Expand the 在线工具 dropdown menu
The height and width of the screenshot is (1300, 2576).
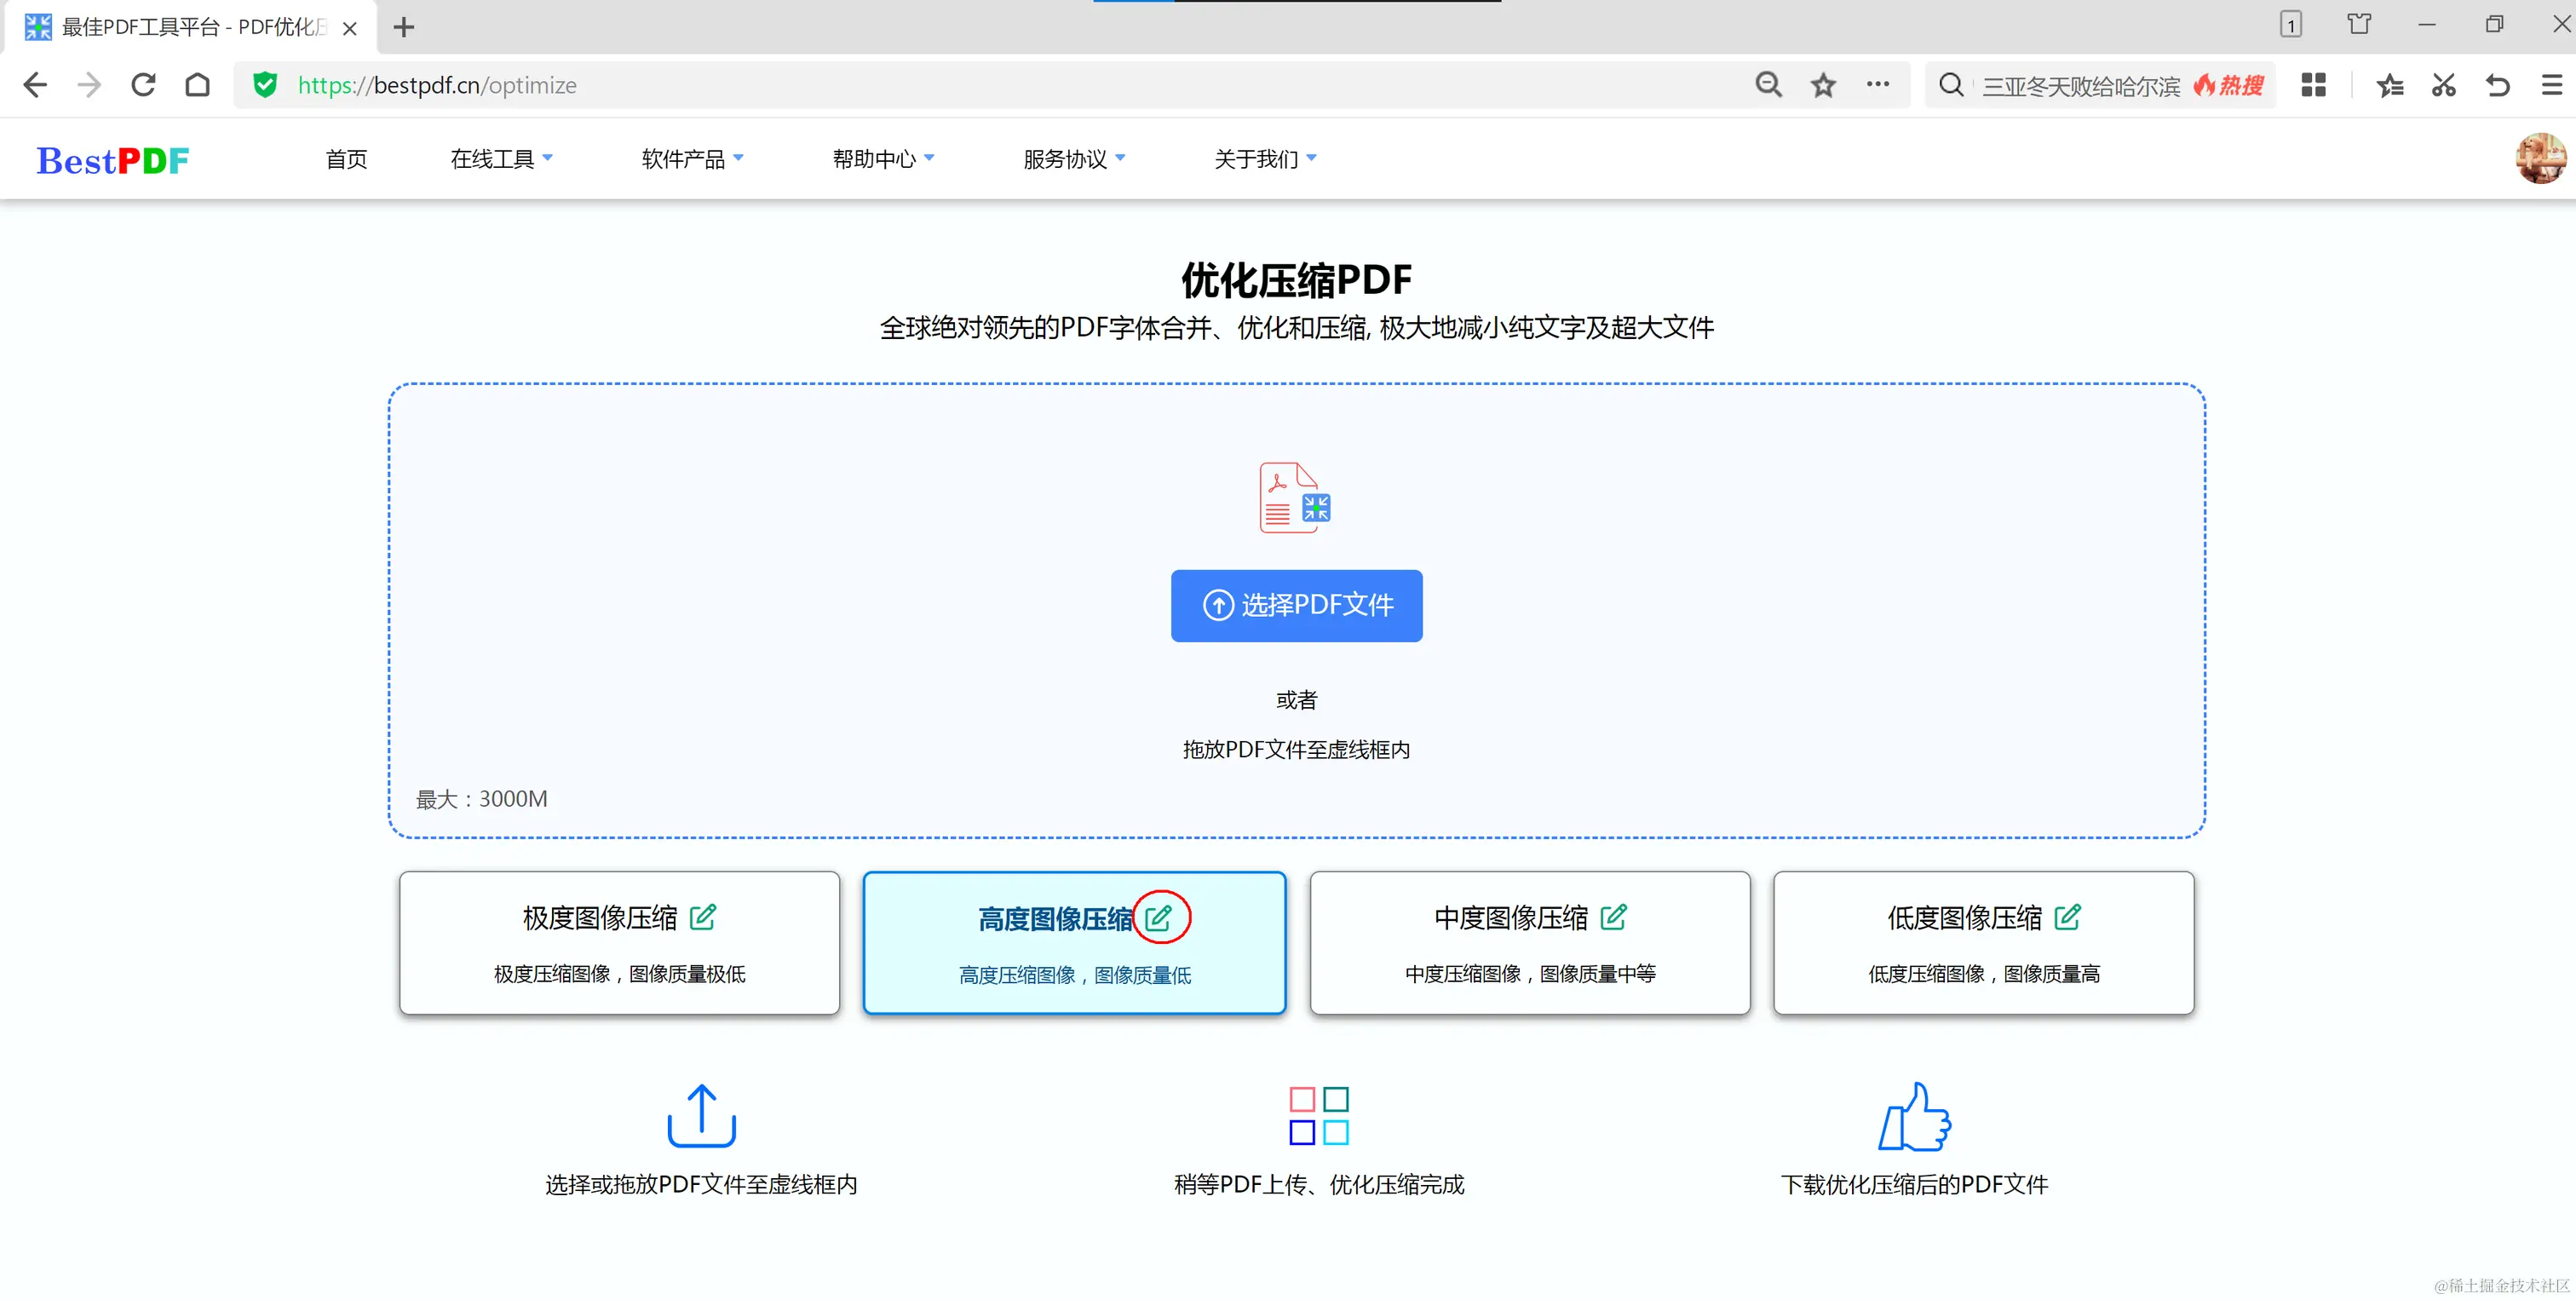pos(501,159)
